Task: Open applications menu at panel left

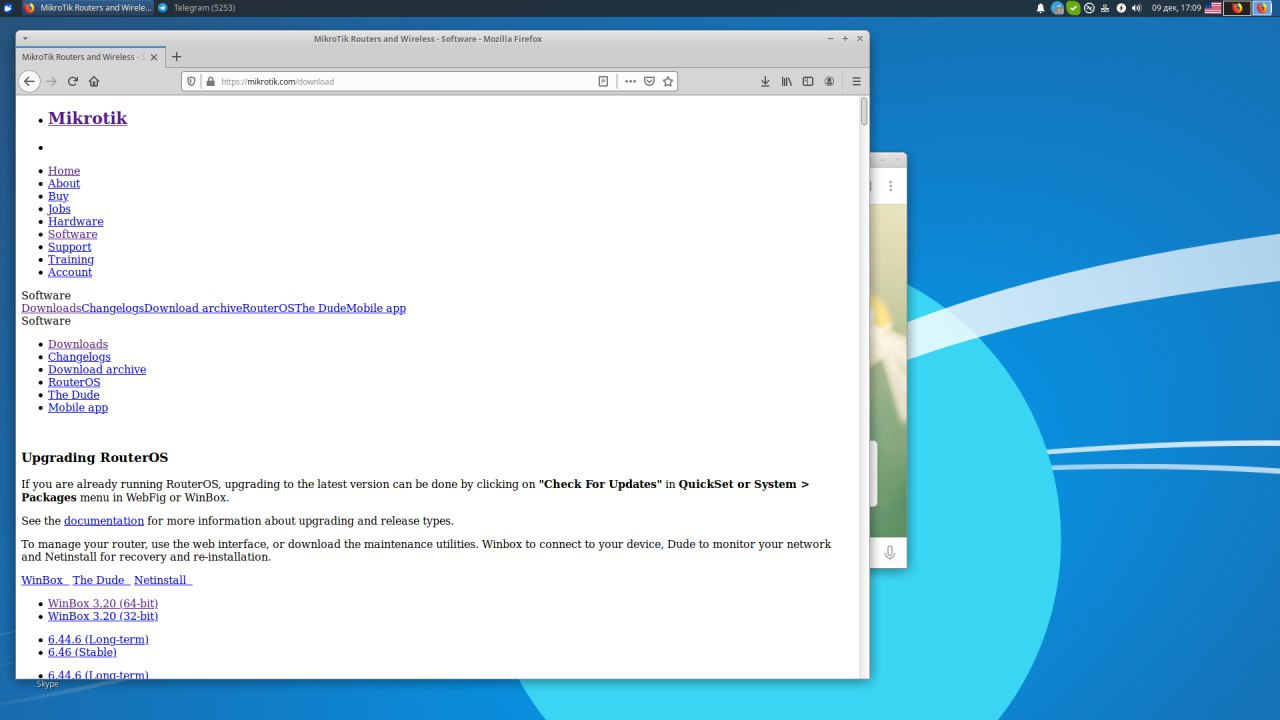Action: [8, 8]
